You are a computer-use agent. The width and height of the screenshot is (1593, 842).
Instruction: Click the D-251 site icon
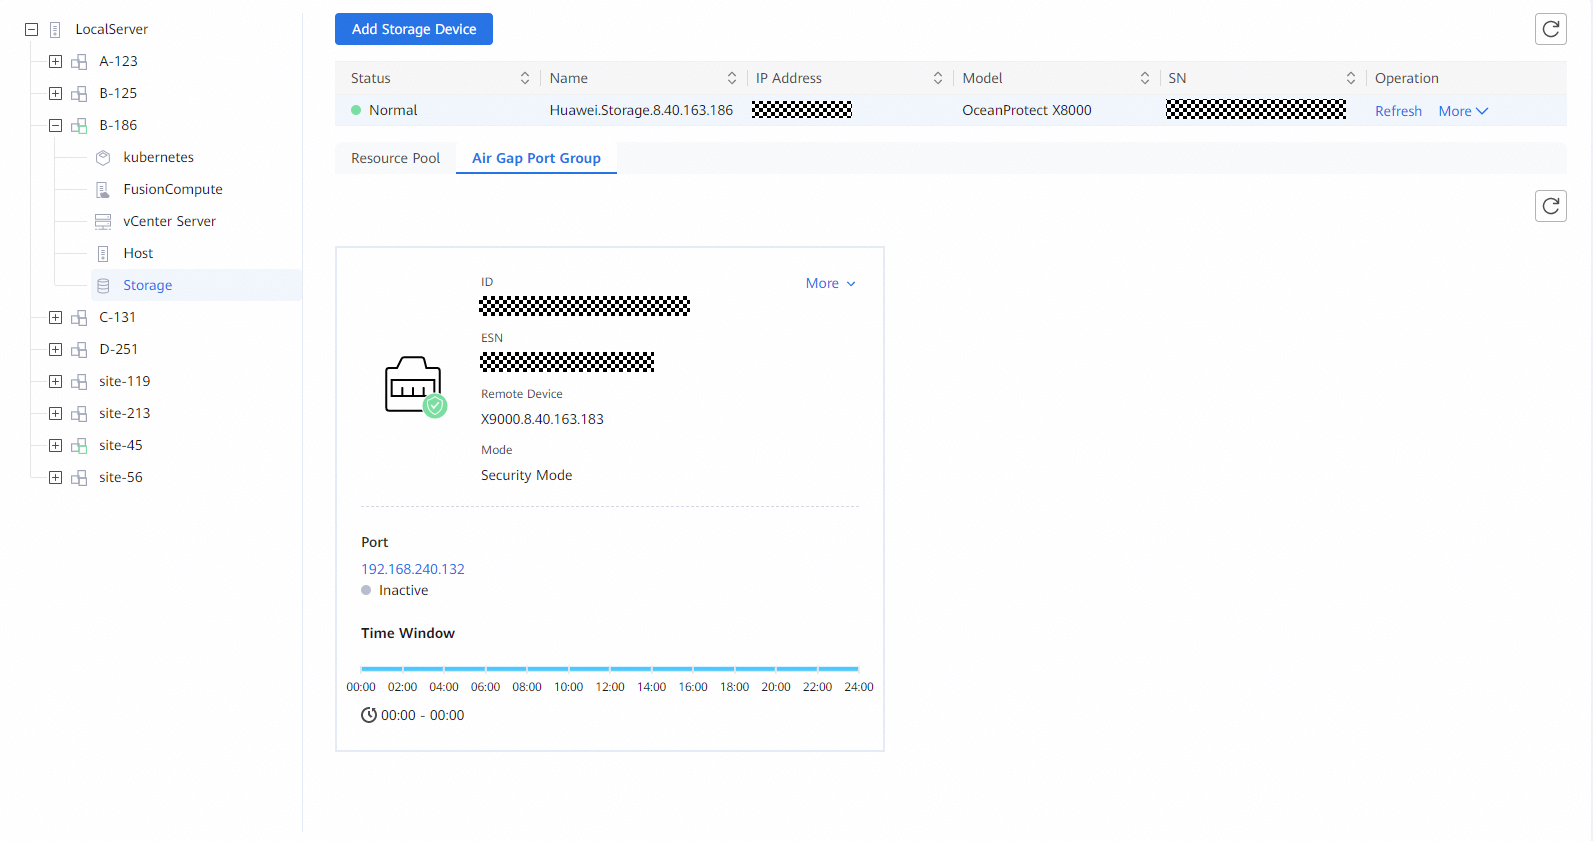[x=79, y=350]
